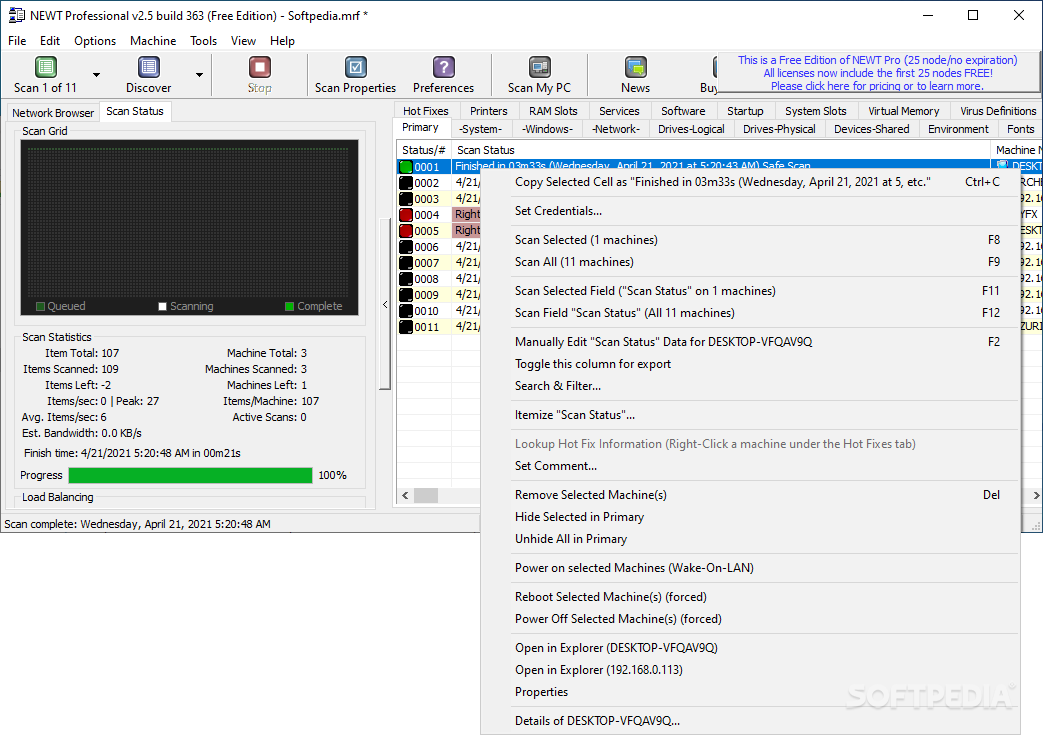Open the Software tab
This screenshot has height=735, width=1043.
(x=683, y=111)
